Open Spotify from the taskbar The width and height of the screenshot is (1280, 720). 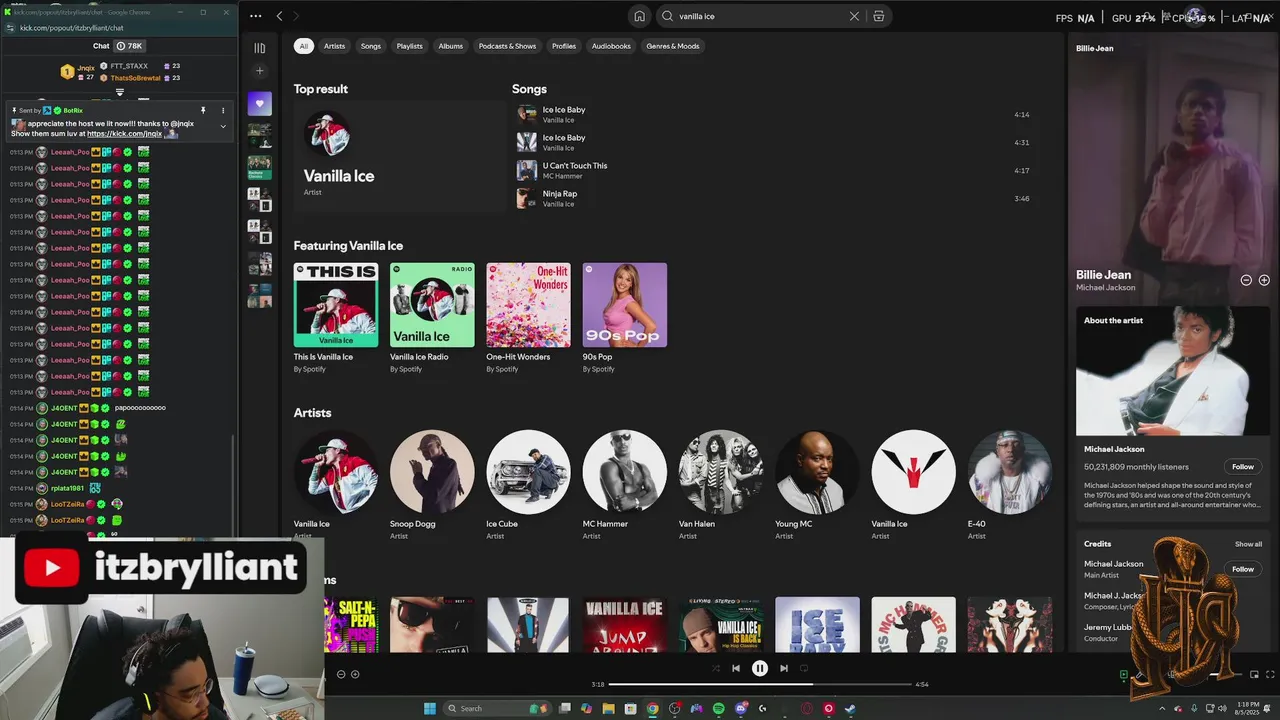719,708
